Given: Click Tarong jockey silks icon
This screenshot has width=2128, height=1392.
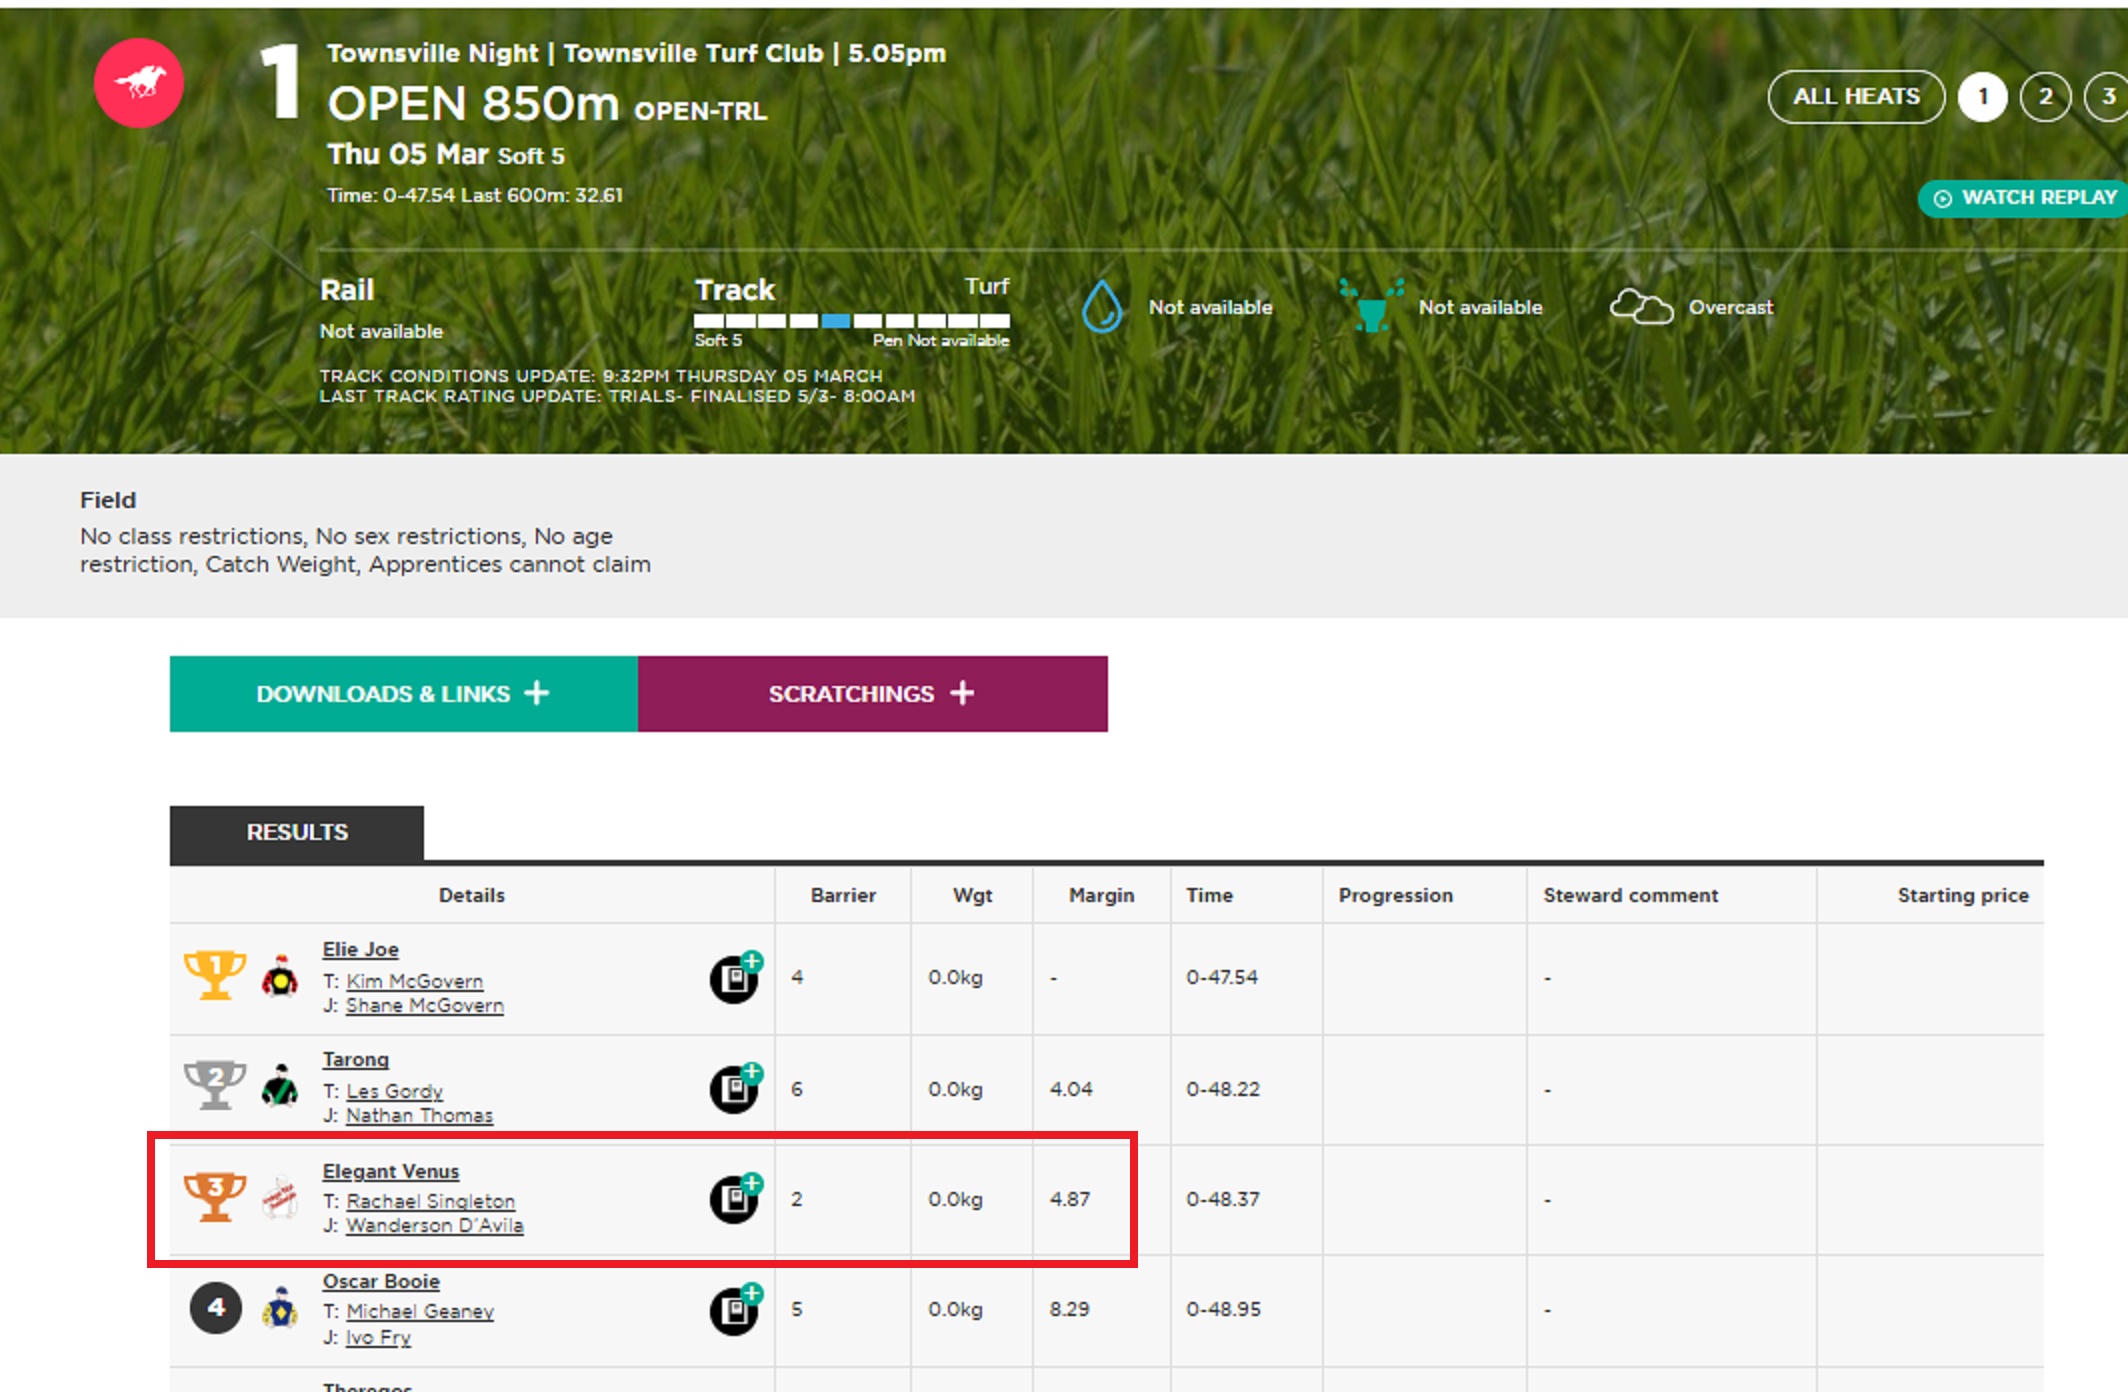Looking at the screenshot, I should coord(280,1087).
